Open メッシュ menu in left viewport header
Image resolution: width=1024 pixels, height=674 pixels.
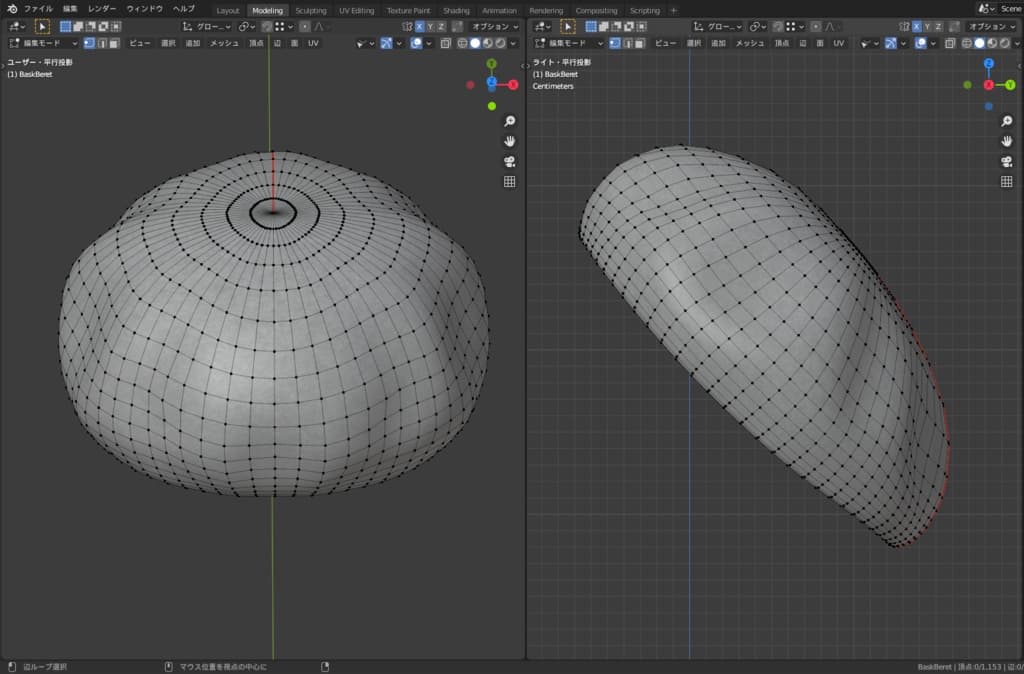(224, 43)
